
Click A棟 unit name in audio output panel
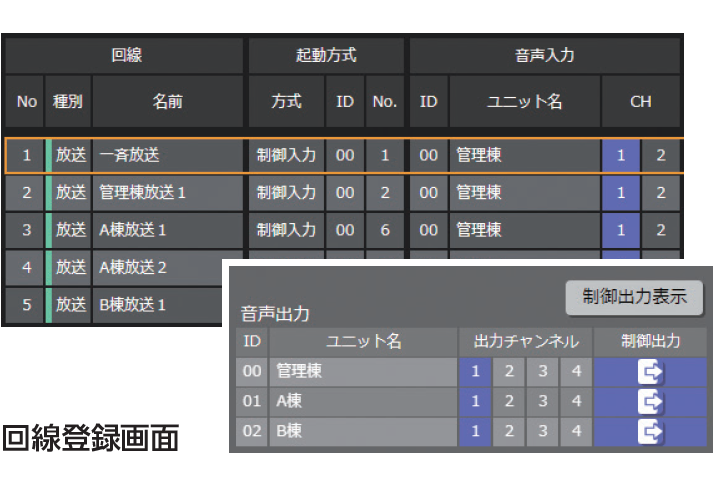[363, 402]
